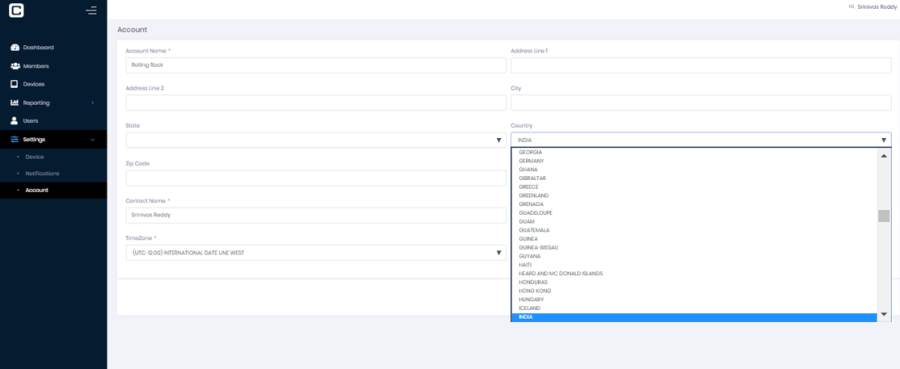Click the Users person icon
The image size is (900, 369).
click(x=15, y=121)
